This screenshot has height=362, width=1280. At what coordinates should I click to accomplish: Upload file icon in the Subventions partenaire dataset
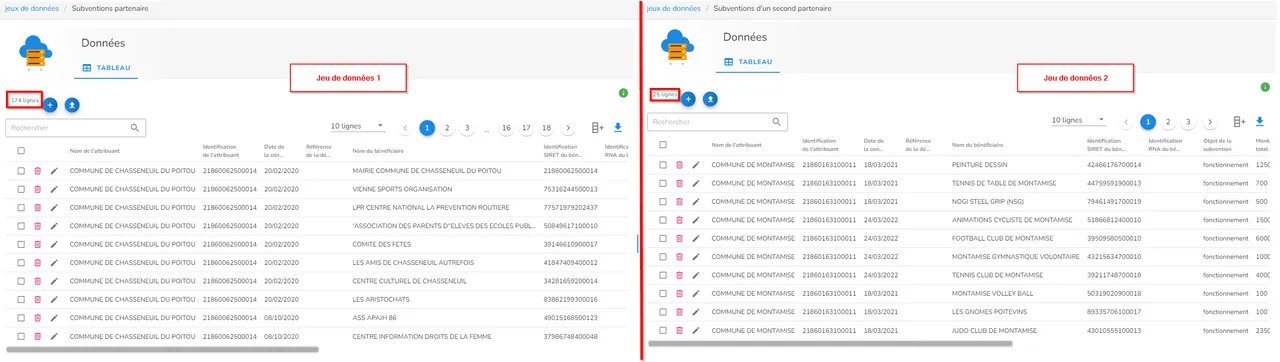pos(72,104)
